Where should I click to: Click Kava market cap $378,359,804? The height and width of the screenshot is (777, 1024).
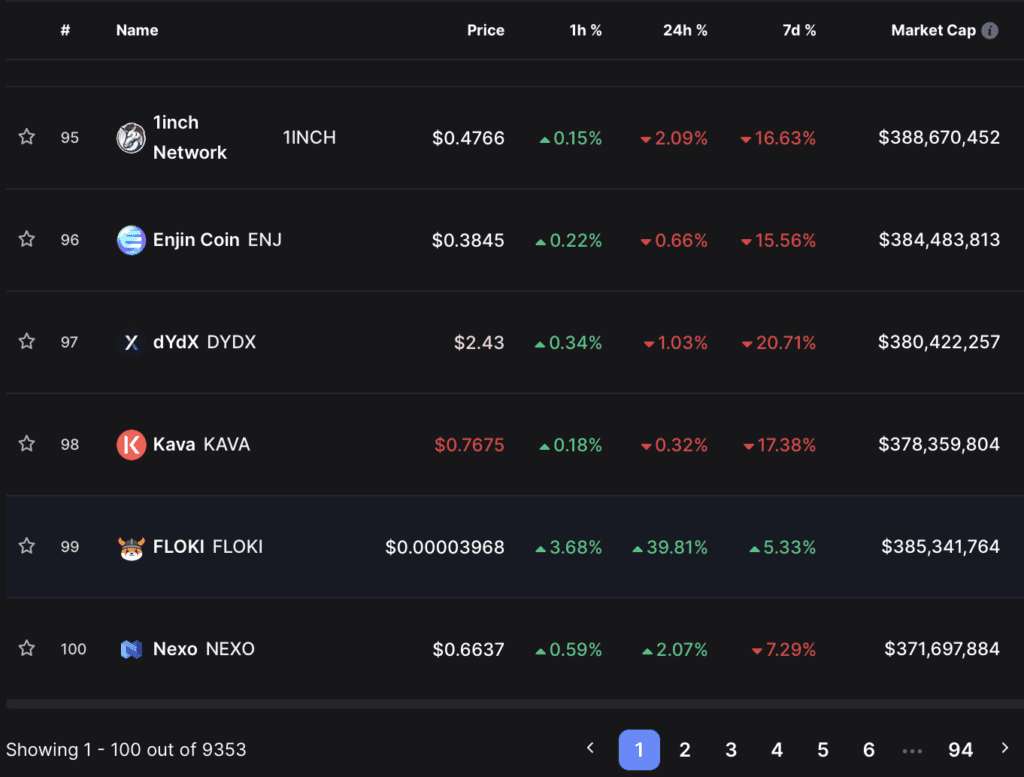(939, 445)
